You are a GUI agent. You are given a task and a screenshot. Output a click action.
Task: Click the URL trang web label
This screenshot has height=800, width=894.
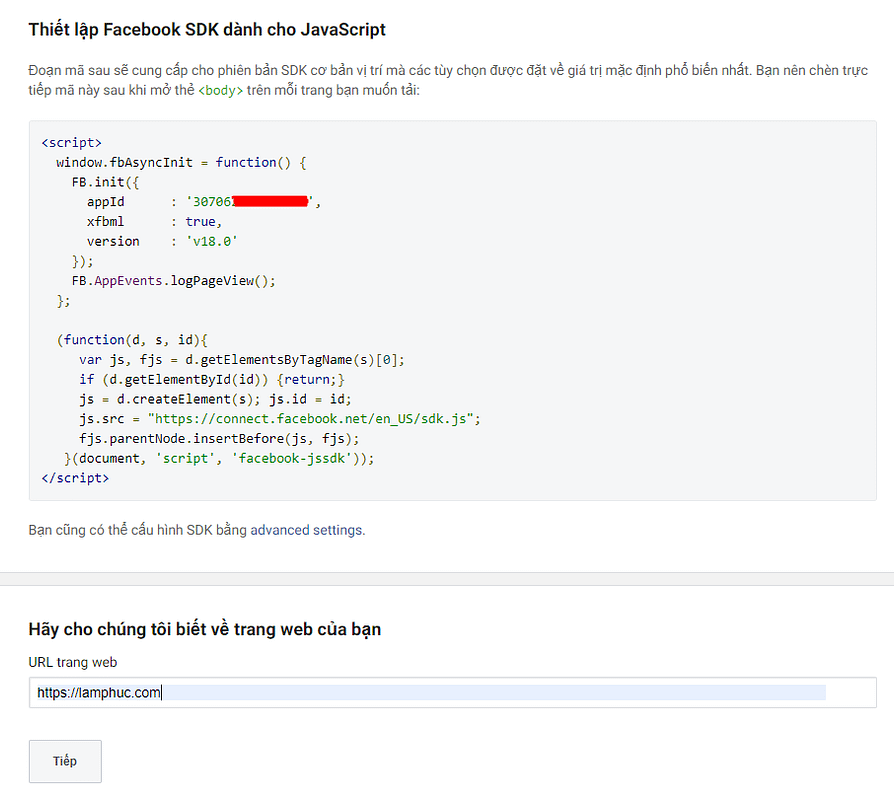(x=73, y=663)
